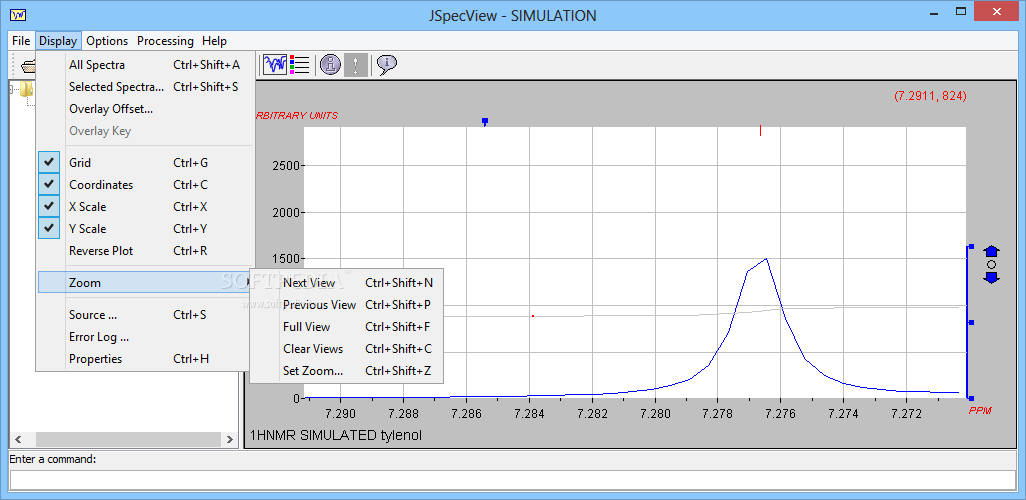Viewport: 1026px width, 500px height.
Task: Click the left arrow of tree scrollbar
Action: pyautogui.click(x=18, y=439)
